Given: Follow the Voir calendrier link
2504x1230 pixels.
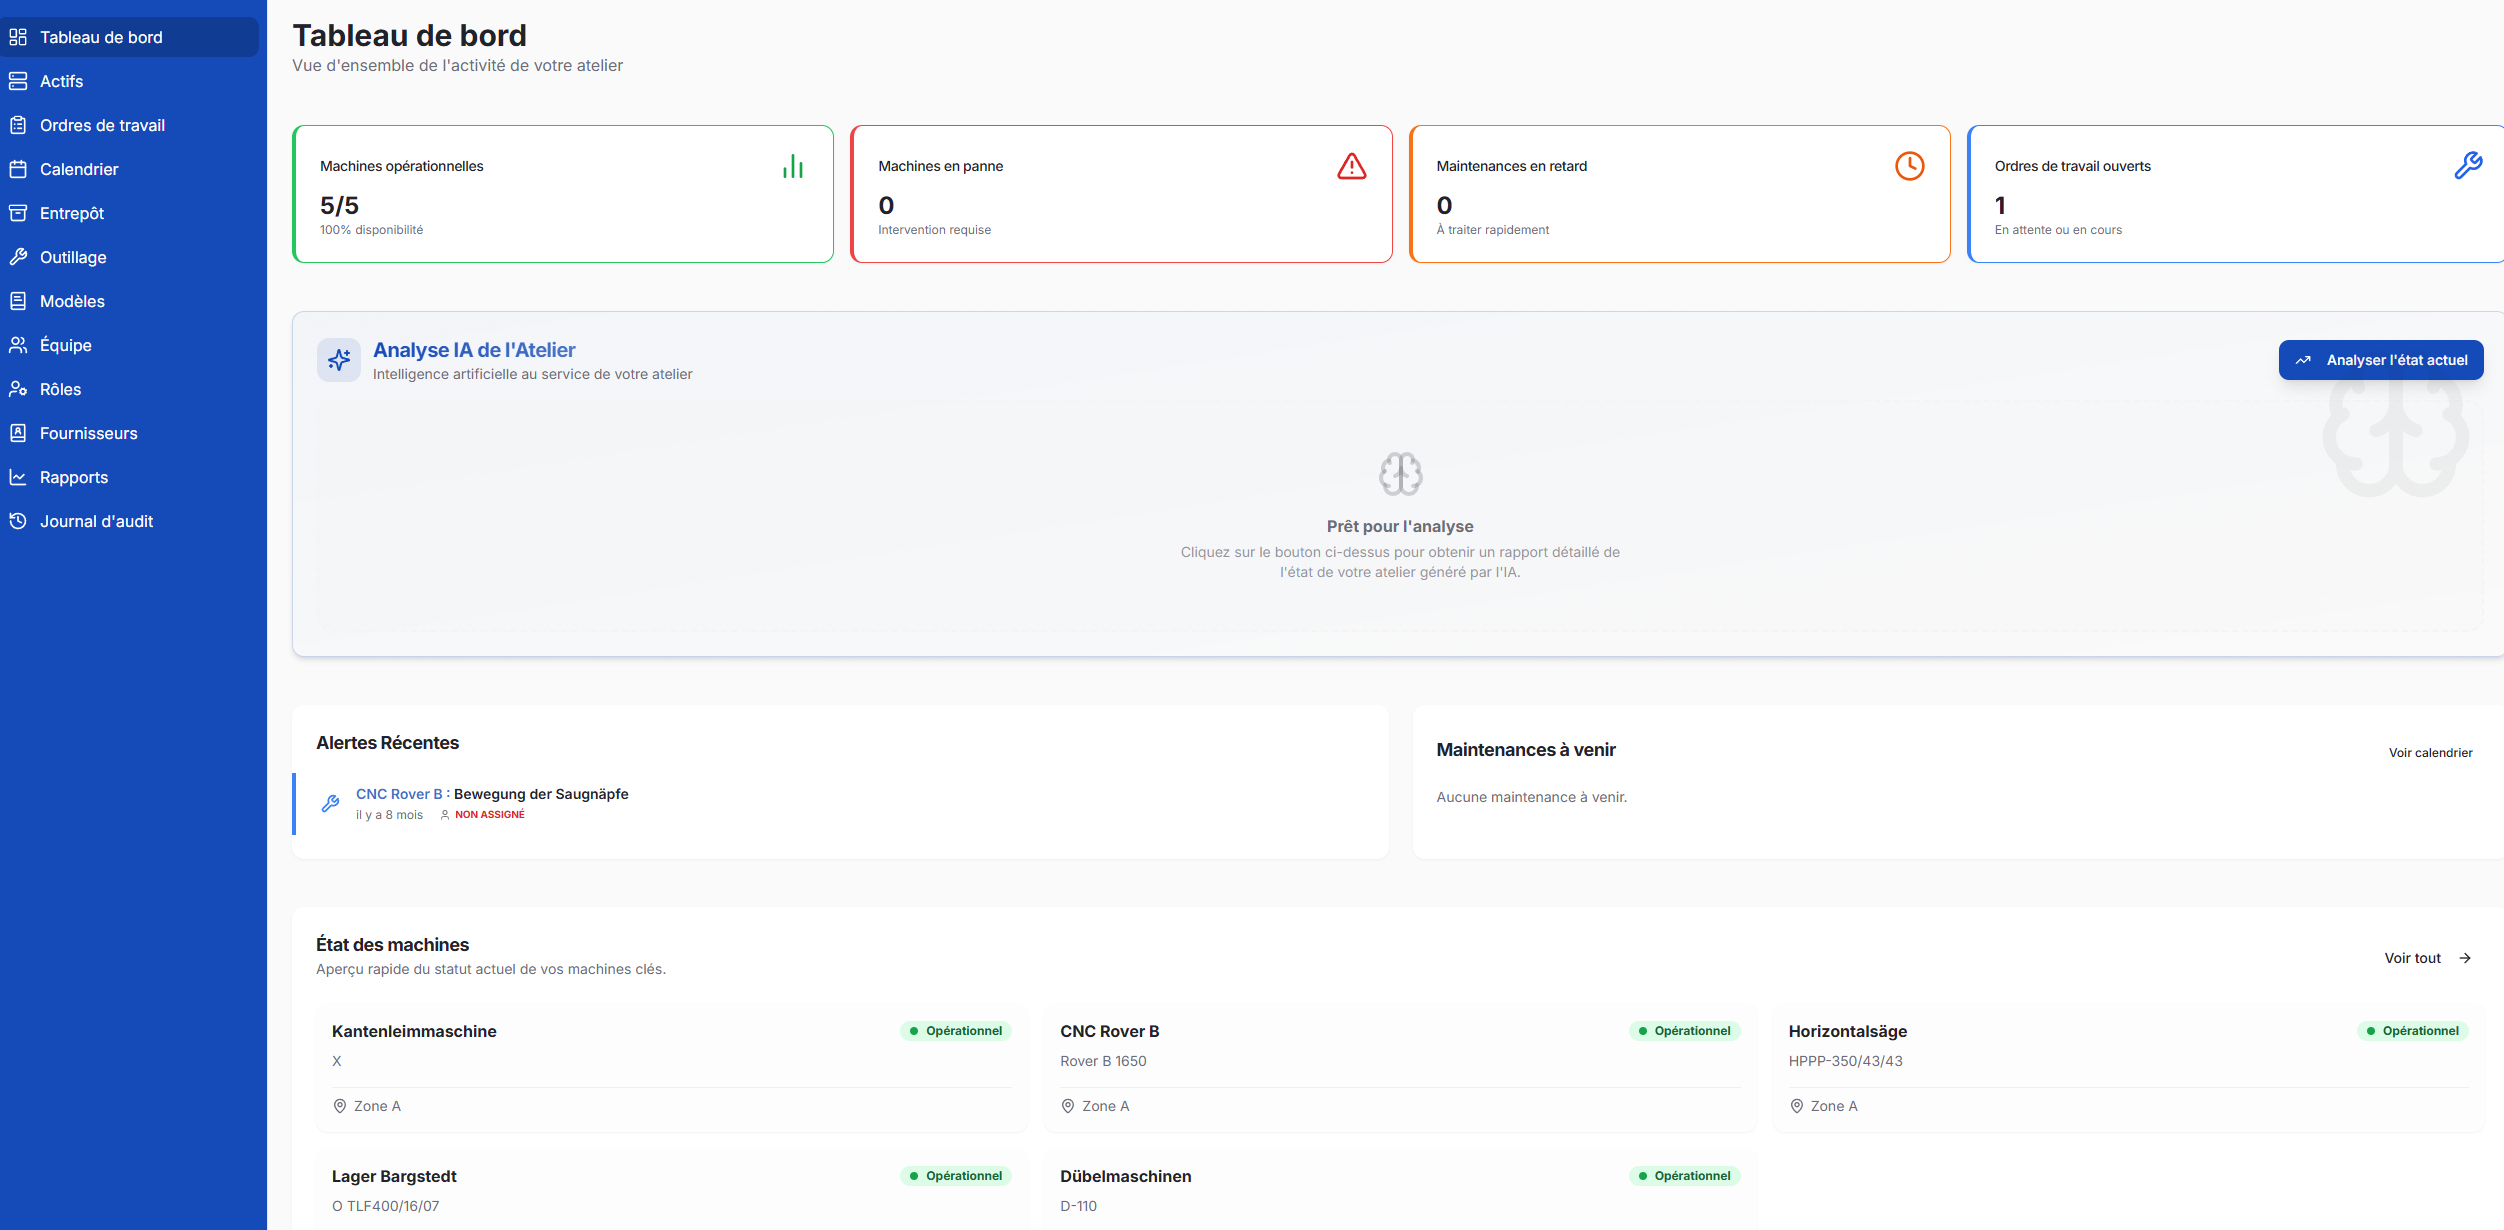Looking at the screenshot, I should [x=2430, y=753].
